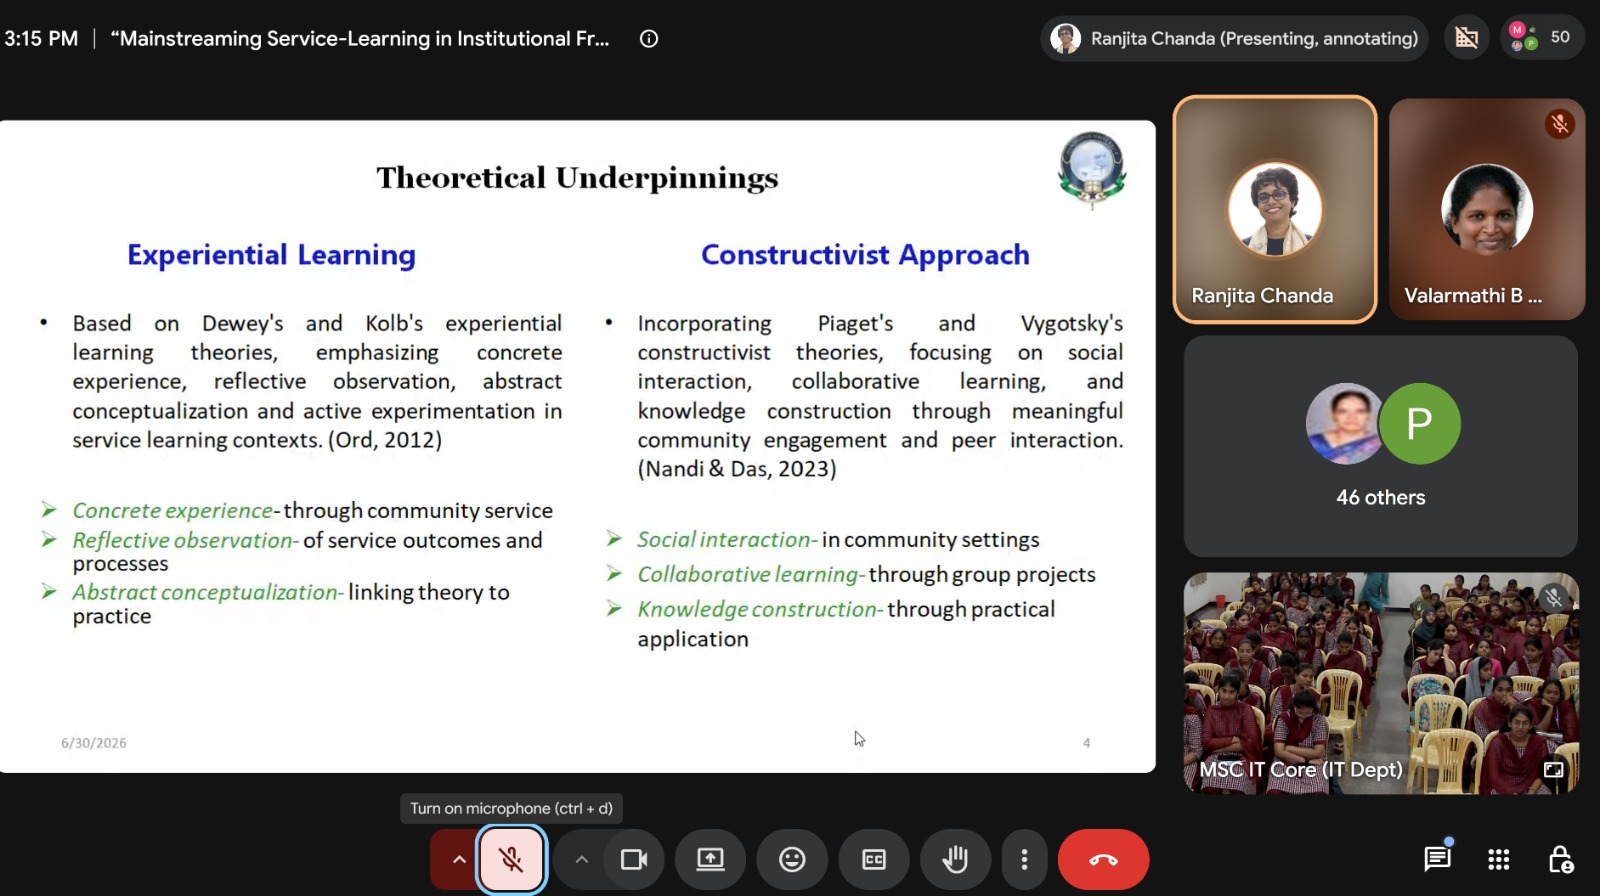The height and width of the screenshot is (896, 1600).
Task: Expand audio settings chevron beside microphone
Action: tap(458, 859)
